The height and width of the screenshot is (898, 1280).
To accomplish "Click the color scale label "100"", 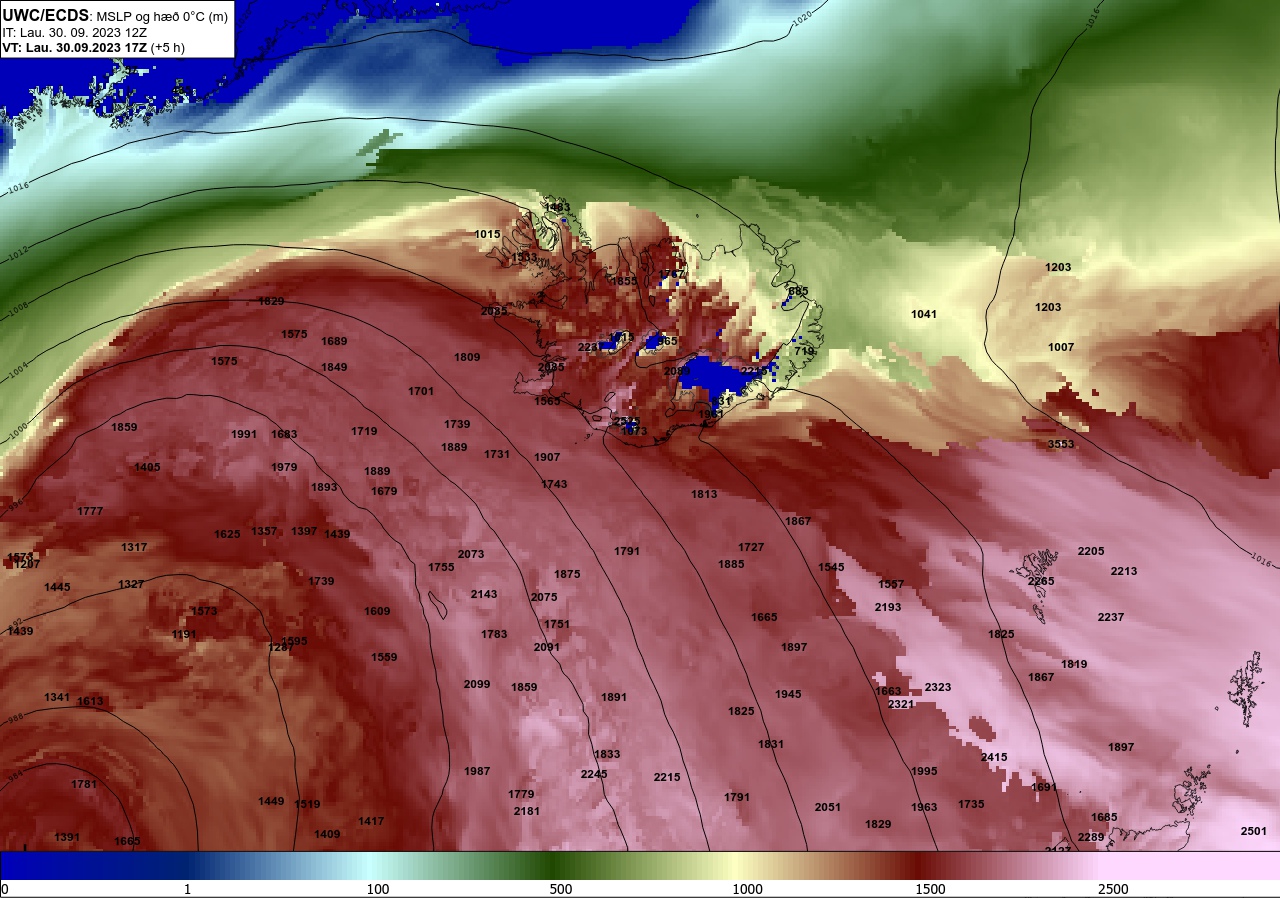I will 377,890.
